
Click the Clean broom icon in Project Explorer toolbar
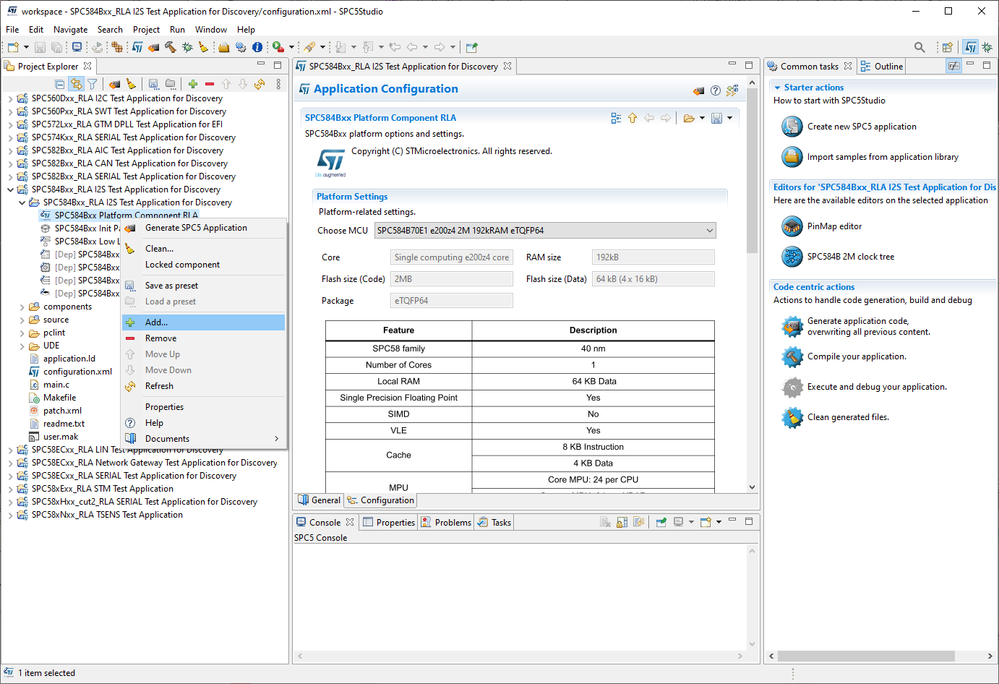click(x=131, y=84)
